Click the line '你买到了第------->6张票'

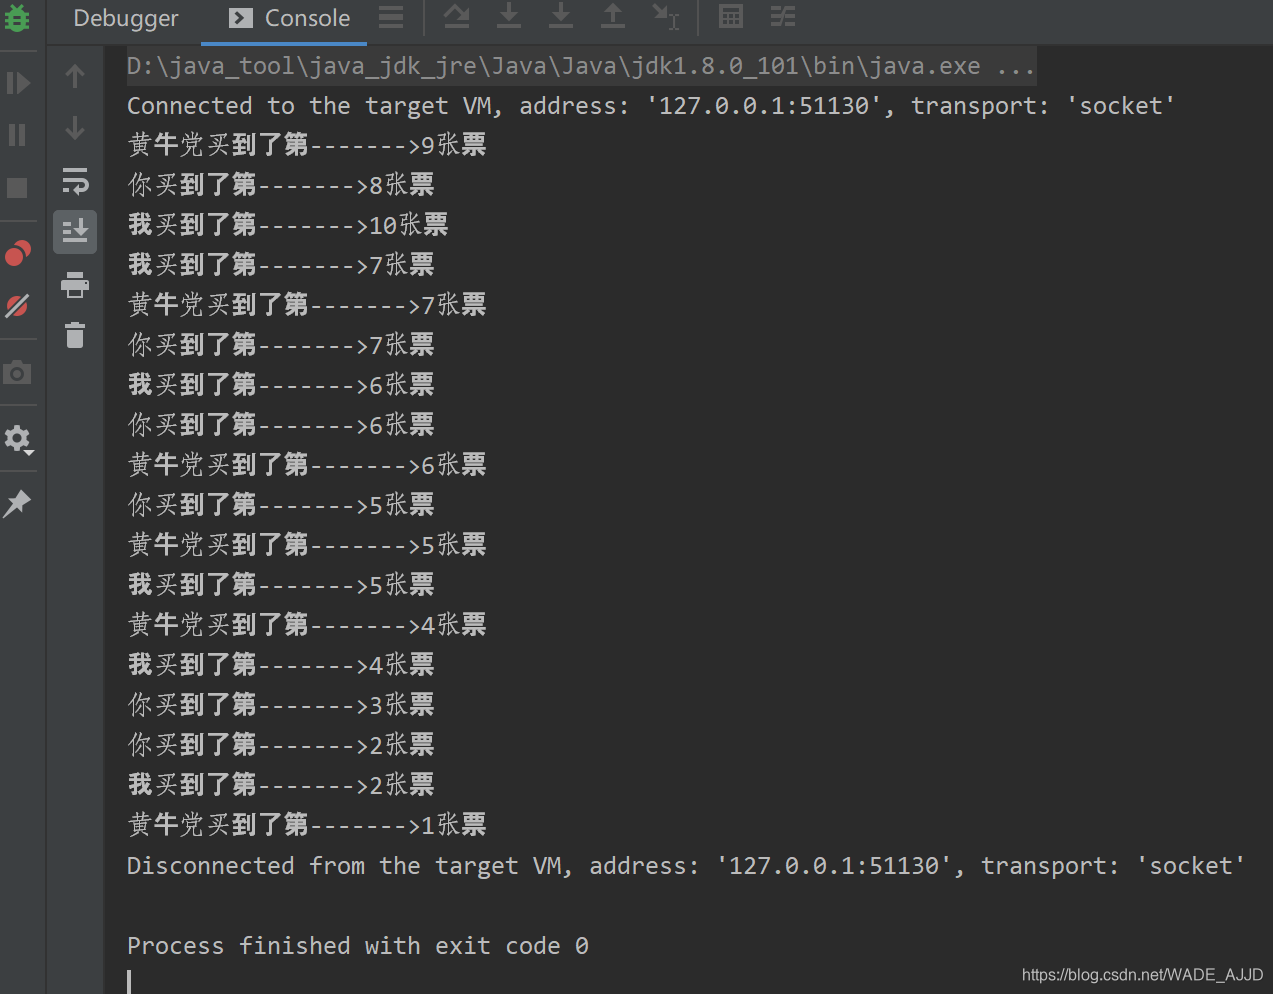point(281,425)
